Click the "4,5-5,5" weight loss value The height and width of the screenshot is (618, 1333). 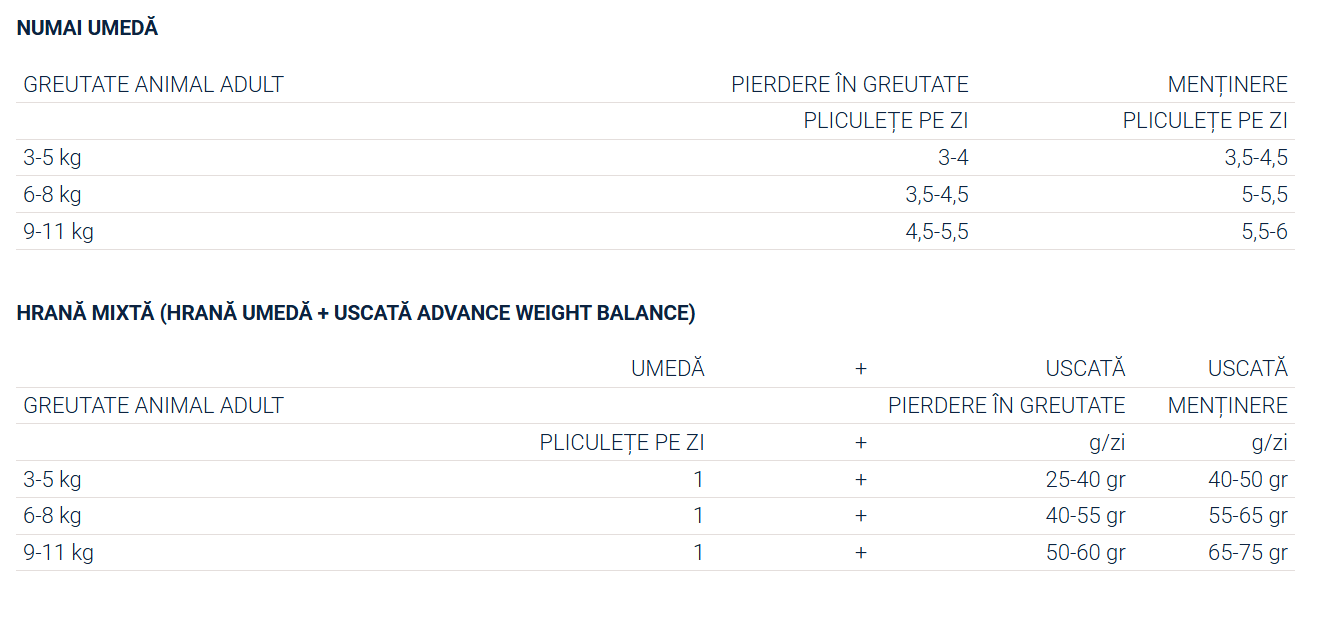pyautogui.click(x=936, y=232)
